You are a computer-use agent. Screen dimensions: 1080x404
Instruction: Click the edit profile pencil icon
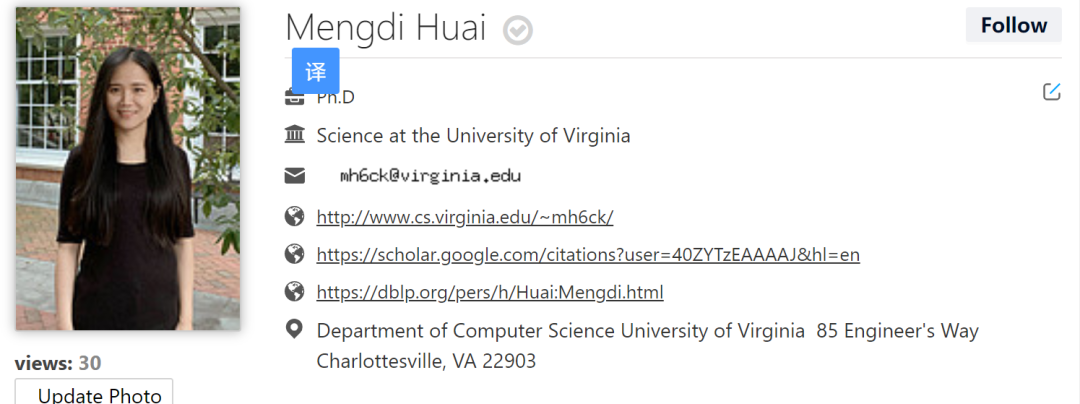point(1051,92)
